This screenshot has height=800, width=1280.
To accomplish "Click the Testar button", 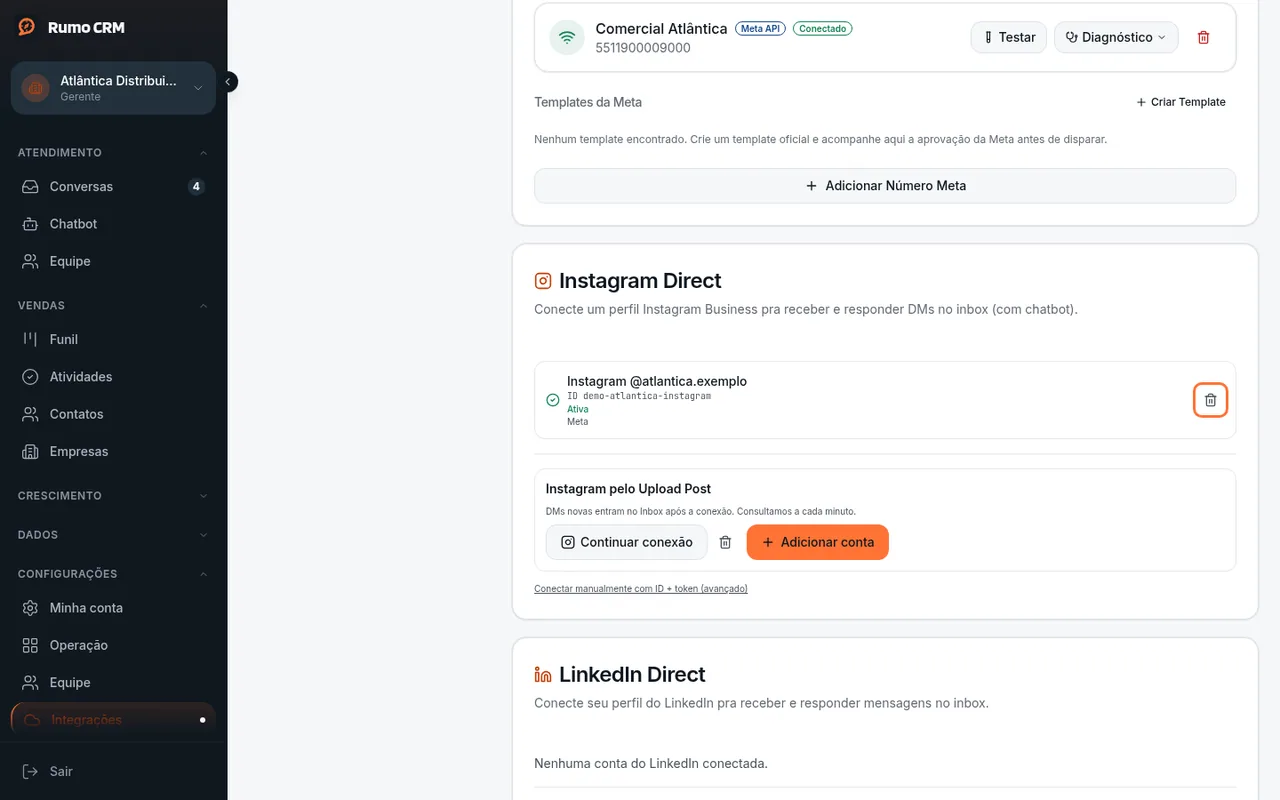I will click(x=1009, y=37).
